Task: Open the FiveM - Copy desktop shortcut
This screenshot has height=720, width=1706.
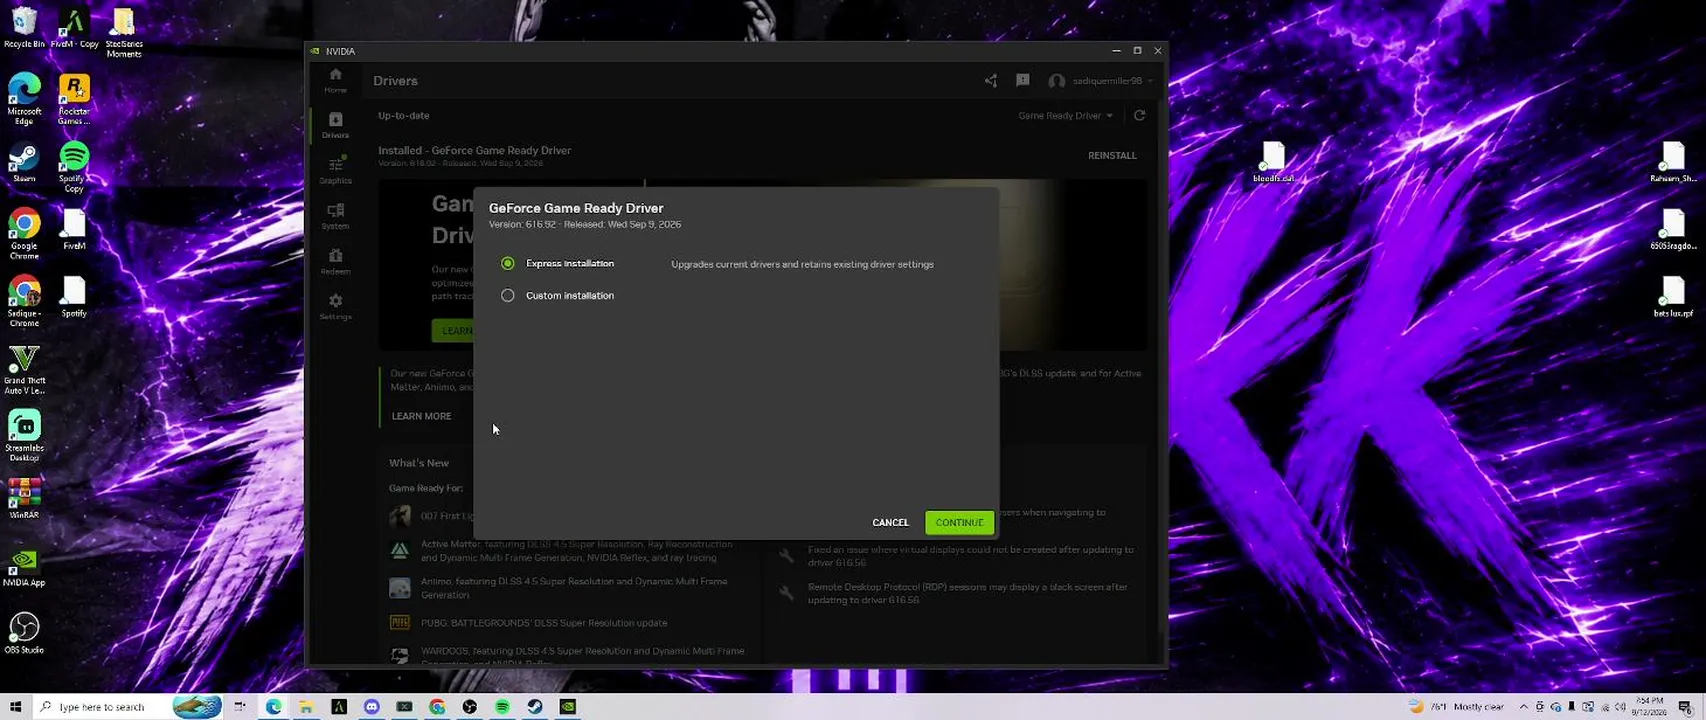Action: (x=74, y=28)
